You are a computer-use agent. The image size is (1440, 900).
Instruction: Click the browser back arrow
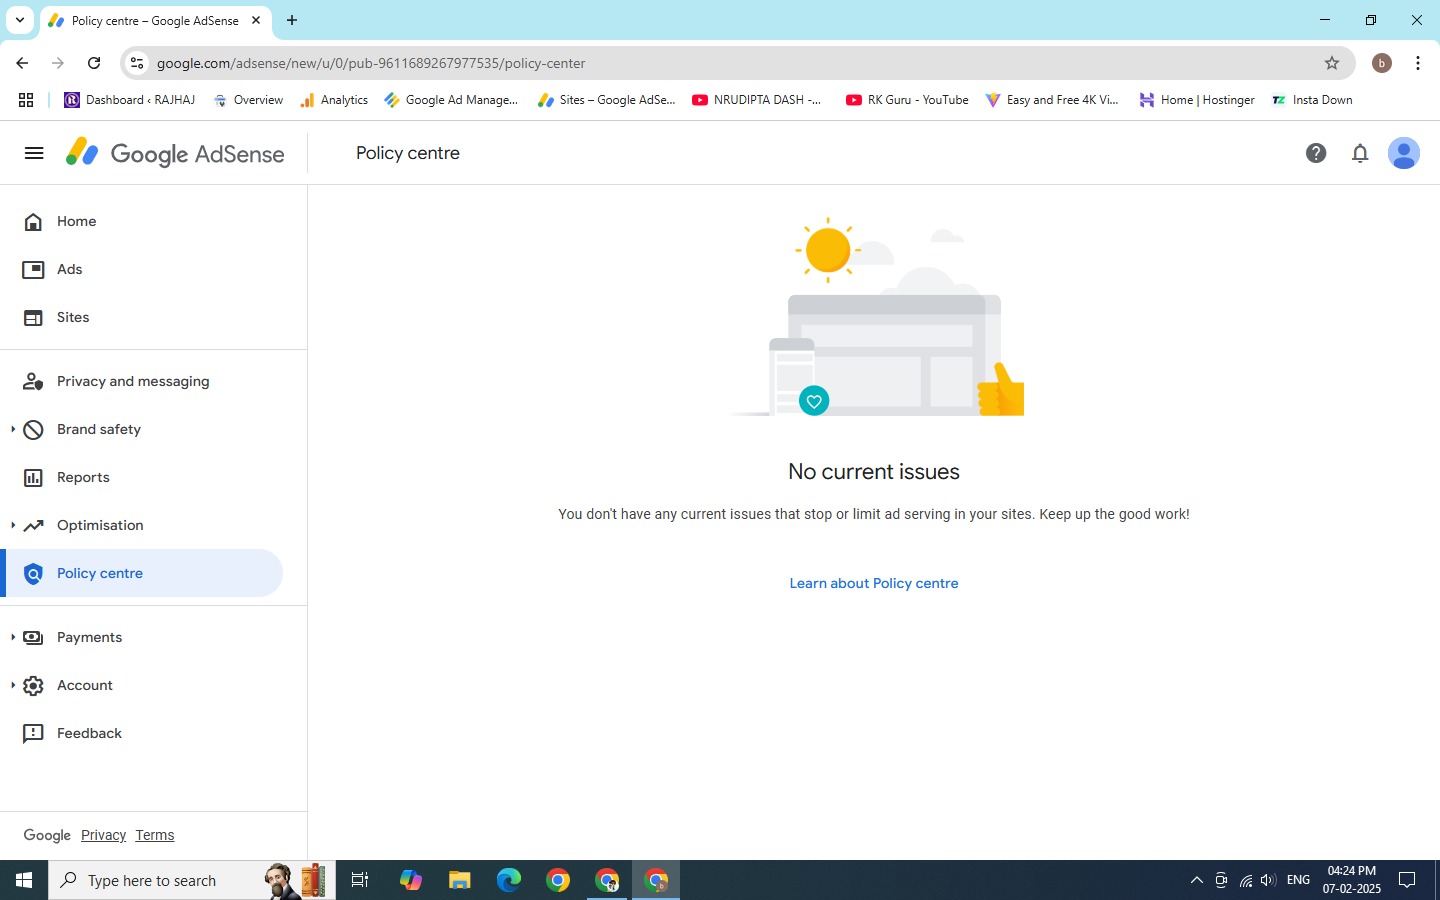click(x=22, y=63)
